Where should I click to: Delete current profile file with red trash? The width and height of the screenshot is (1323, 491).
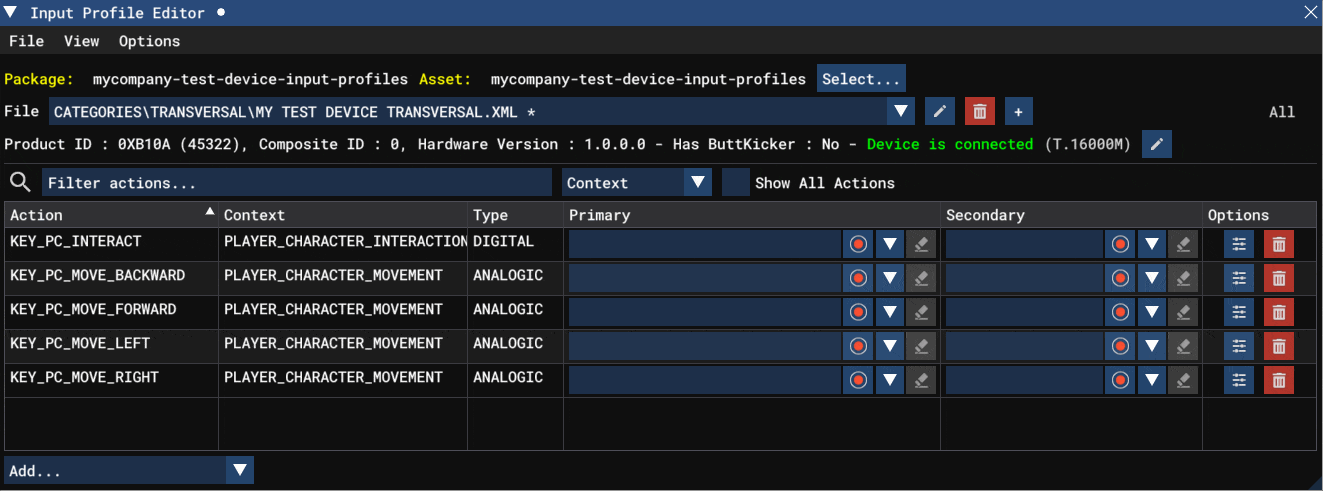click(979, 111)
